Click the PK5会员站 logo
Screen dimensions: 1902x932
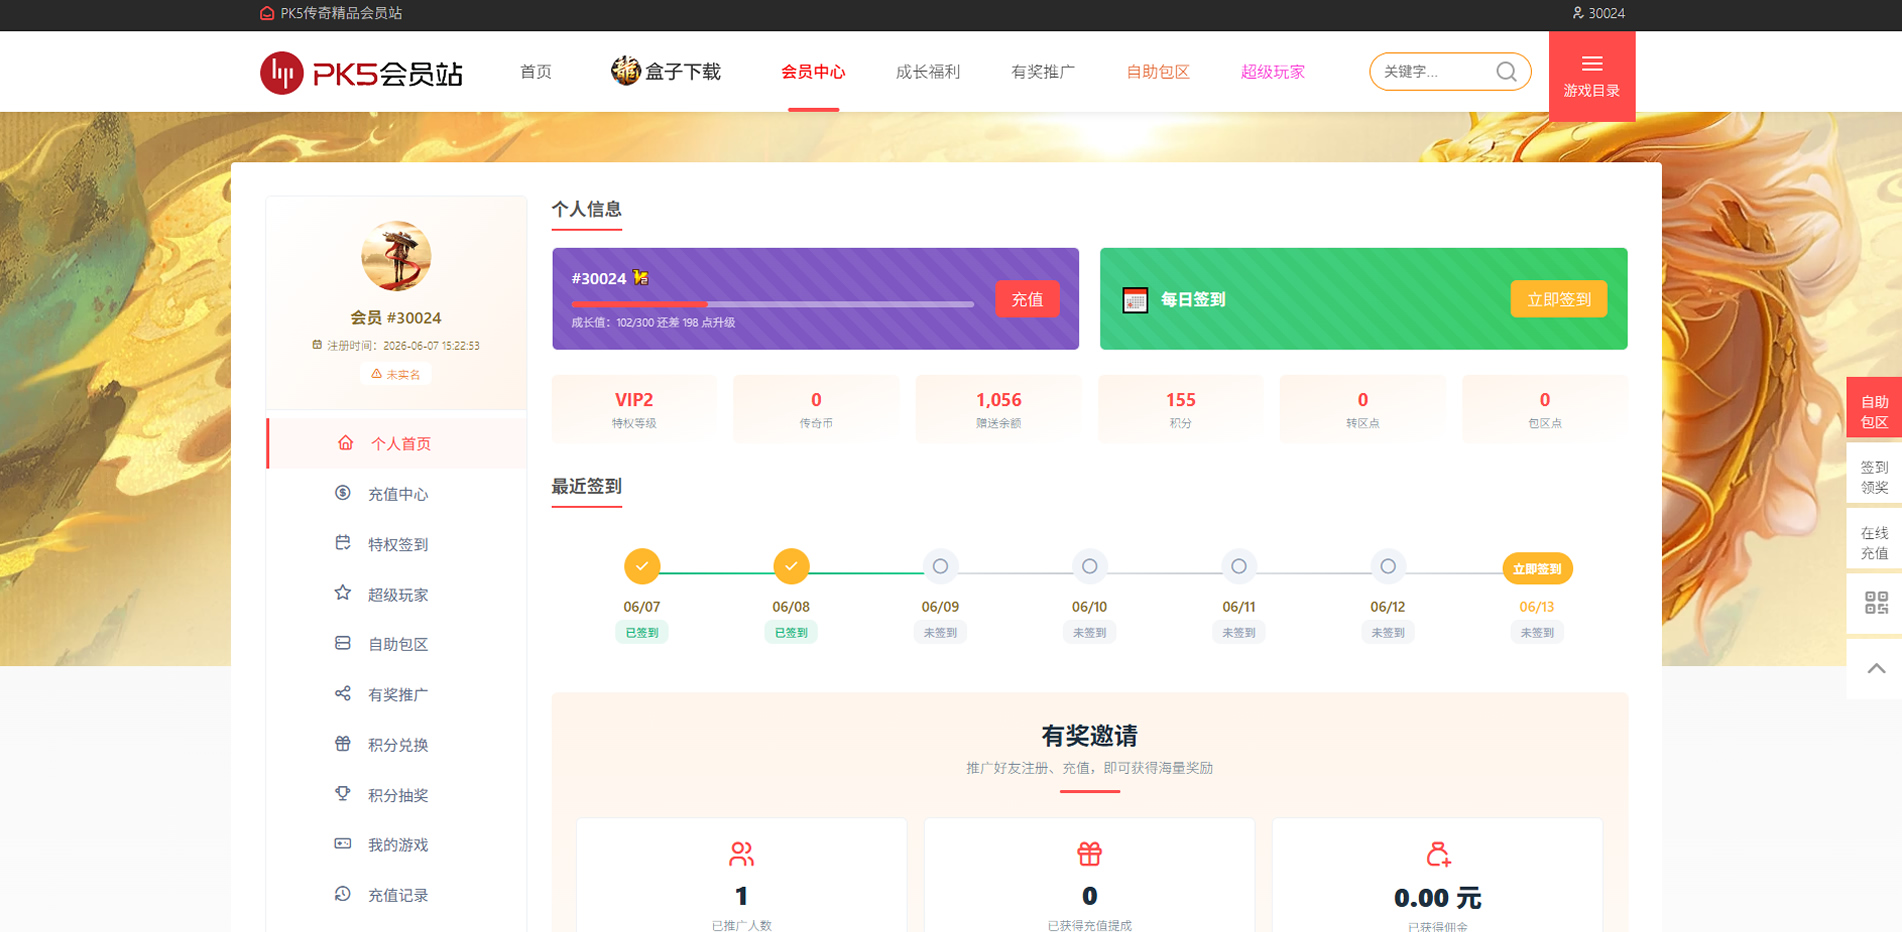(361, 73)
